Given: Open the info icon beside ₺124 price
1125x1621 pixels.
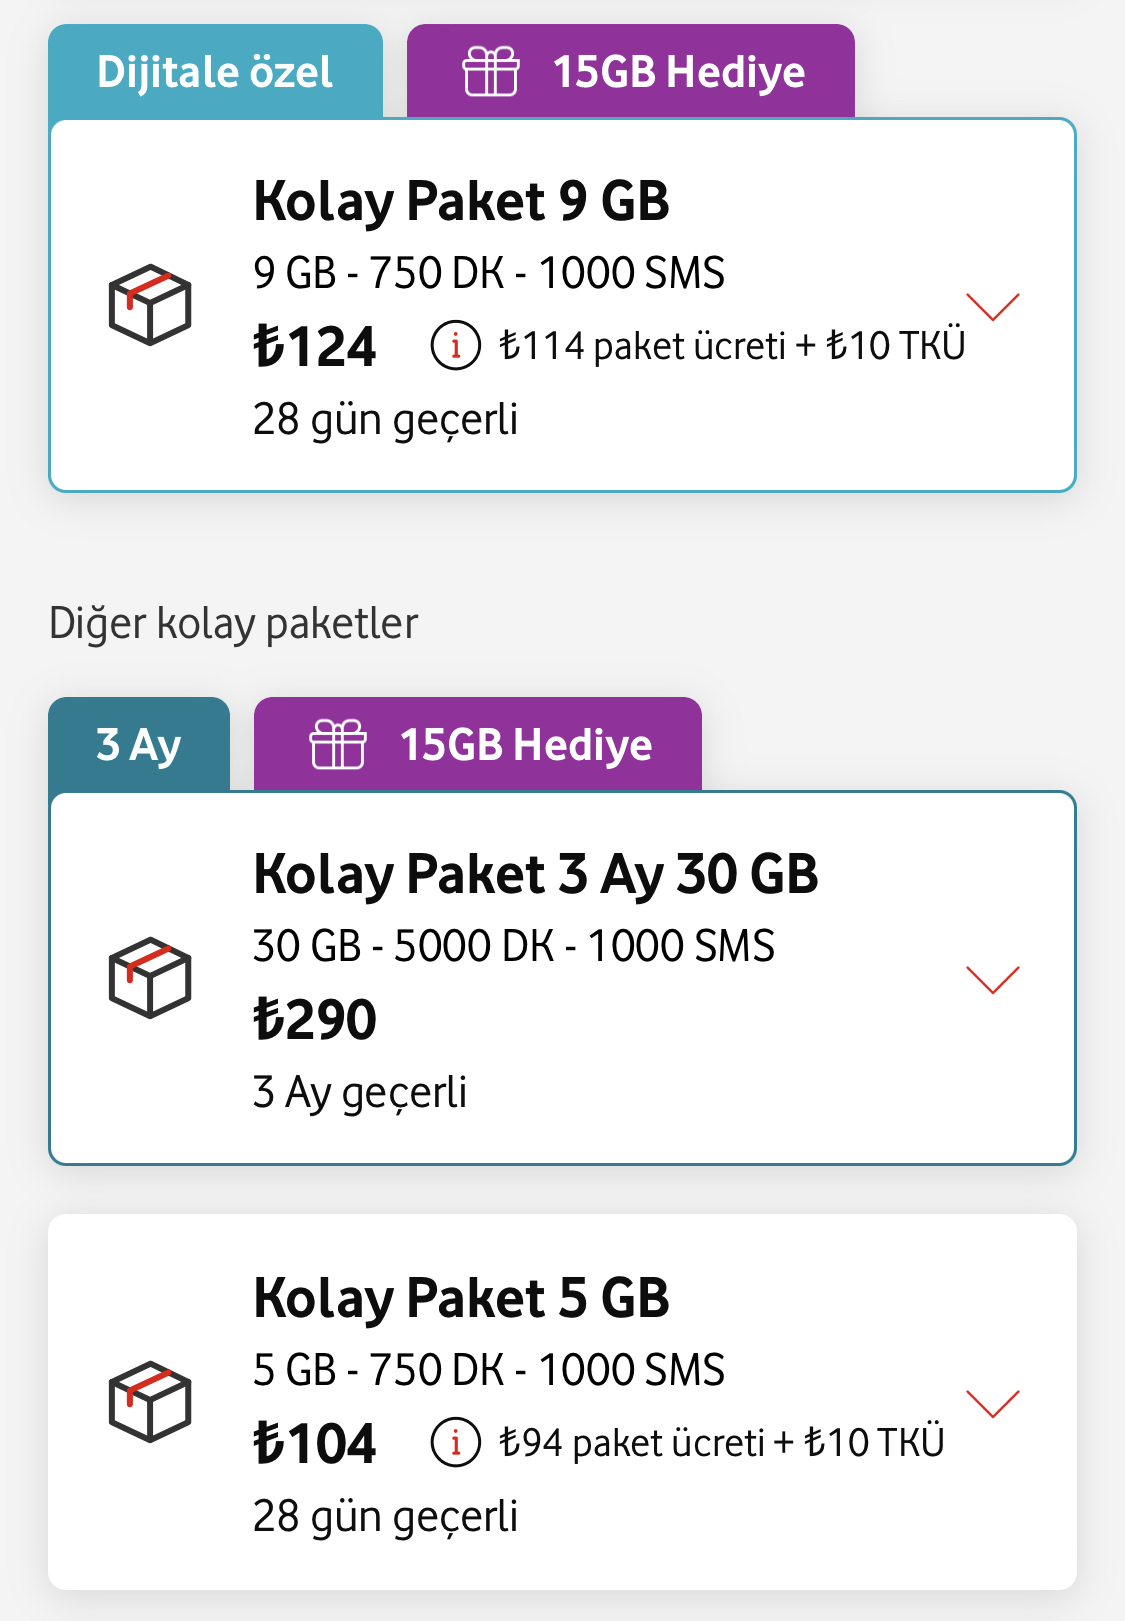Looking at the screenshot, I should pyautogui.click(x=456, y=346).
